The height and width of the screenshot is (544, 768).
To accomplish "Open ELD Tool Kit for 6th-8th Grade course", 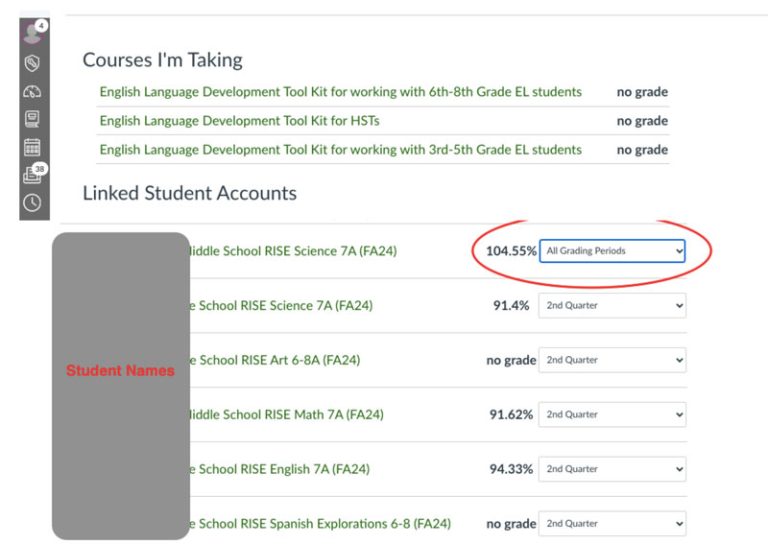I will (x=340, y=92).
